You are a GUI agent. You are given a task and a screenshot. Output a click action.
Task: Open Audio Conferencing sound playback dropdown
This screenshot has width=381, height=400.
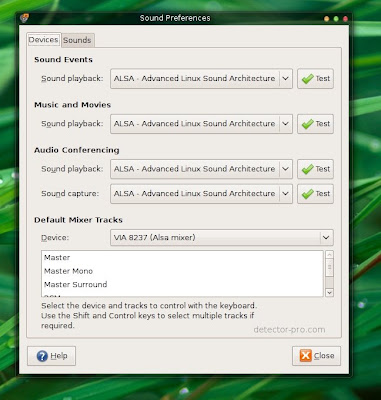(x=201, y=169)
